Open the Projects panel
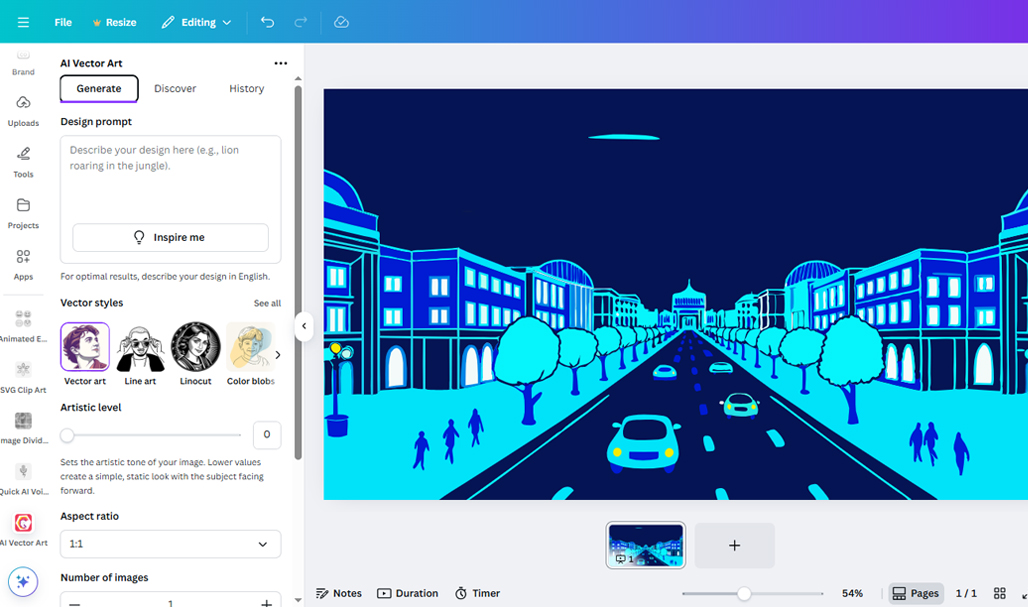This screenshot has width=1028, height=607. (23, 213)
